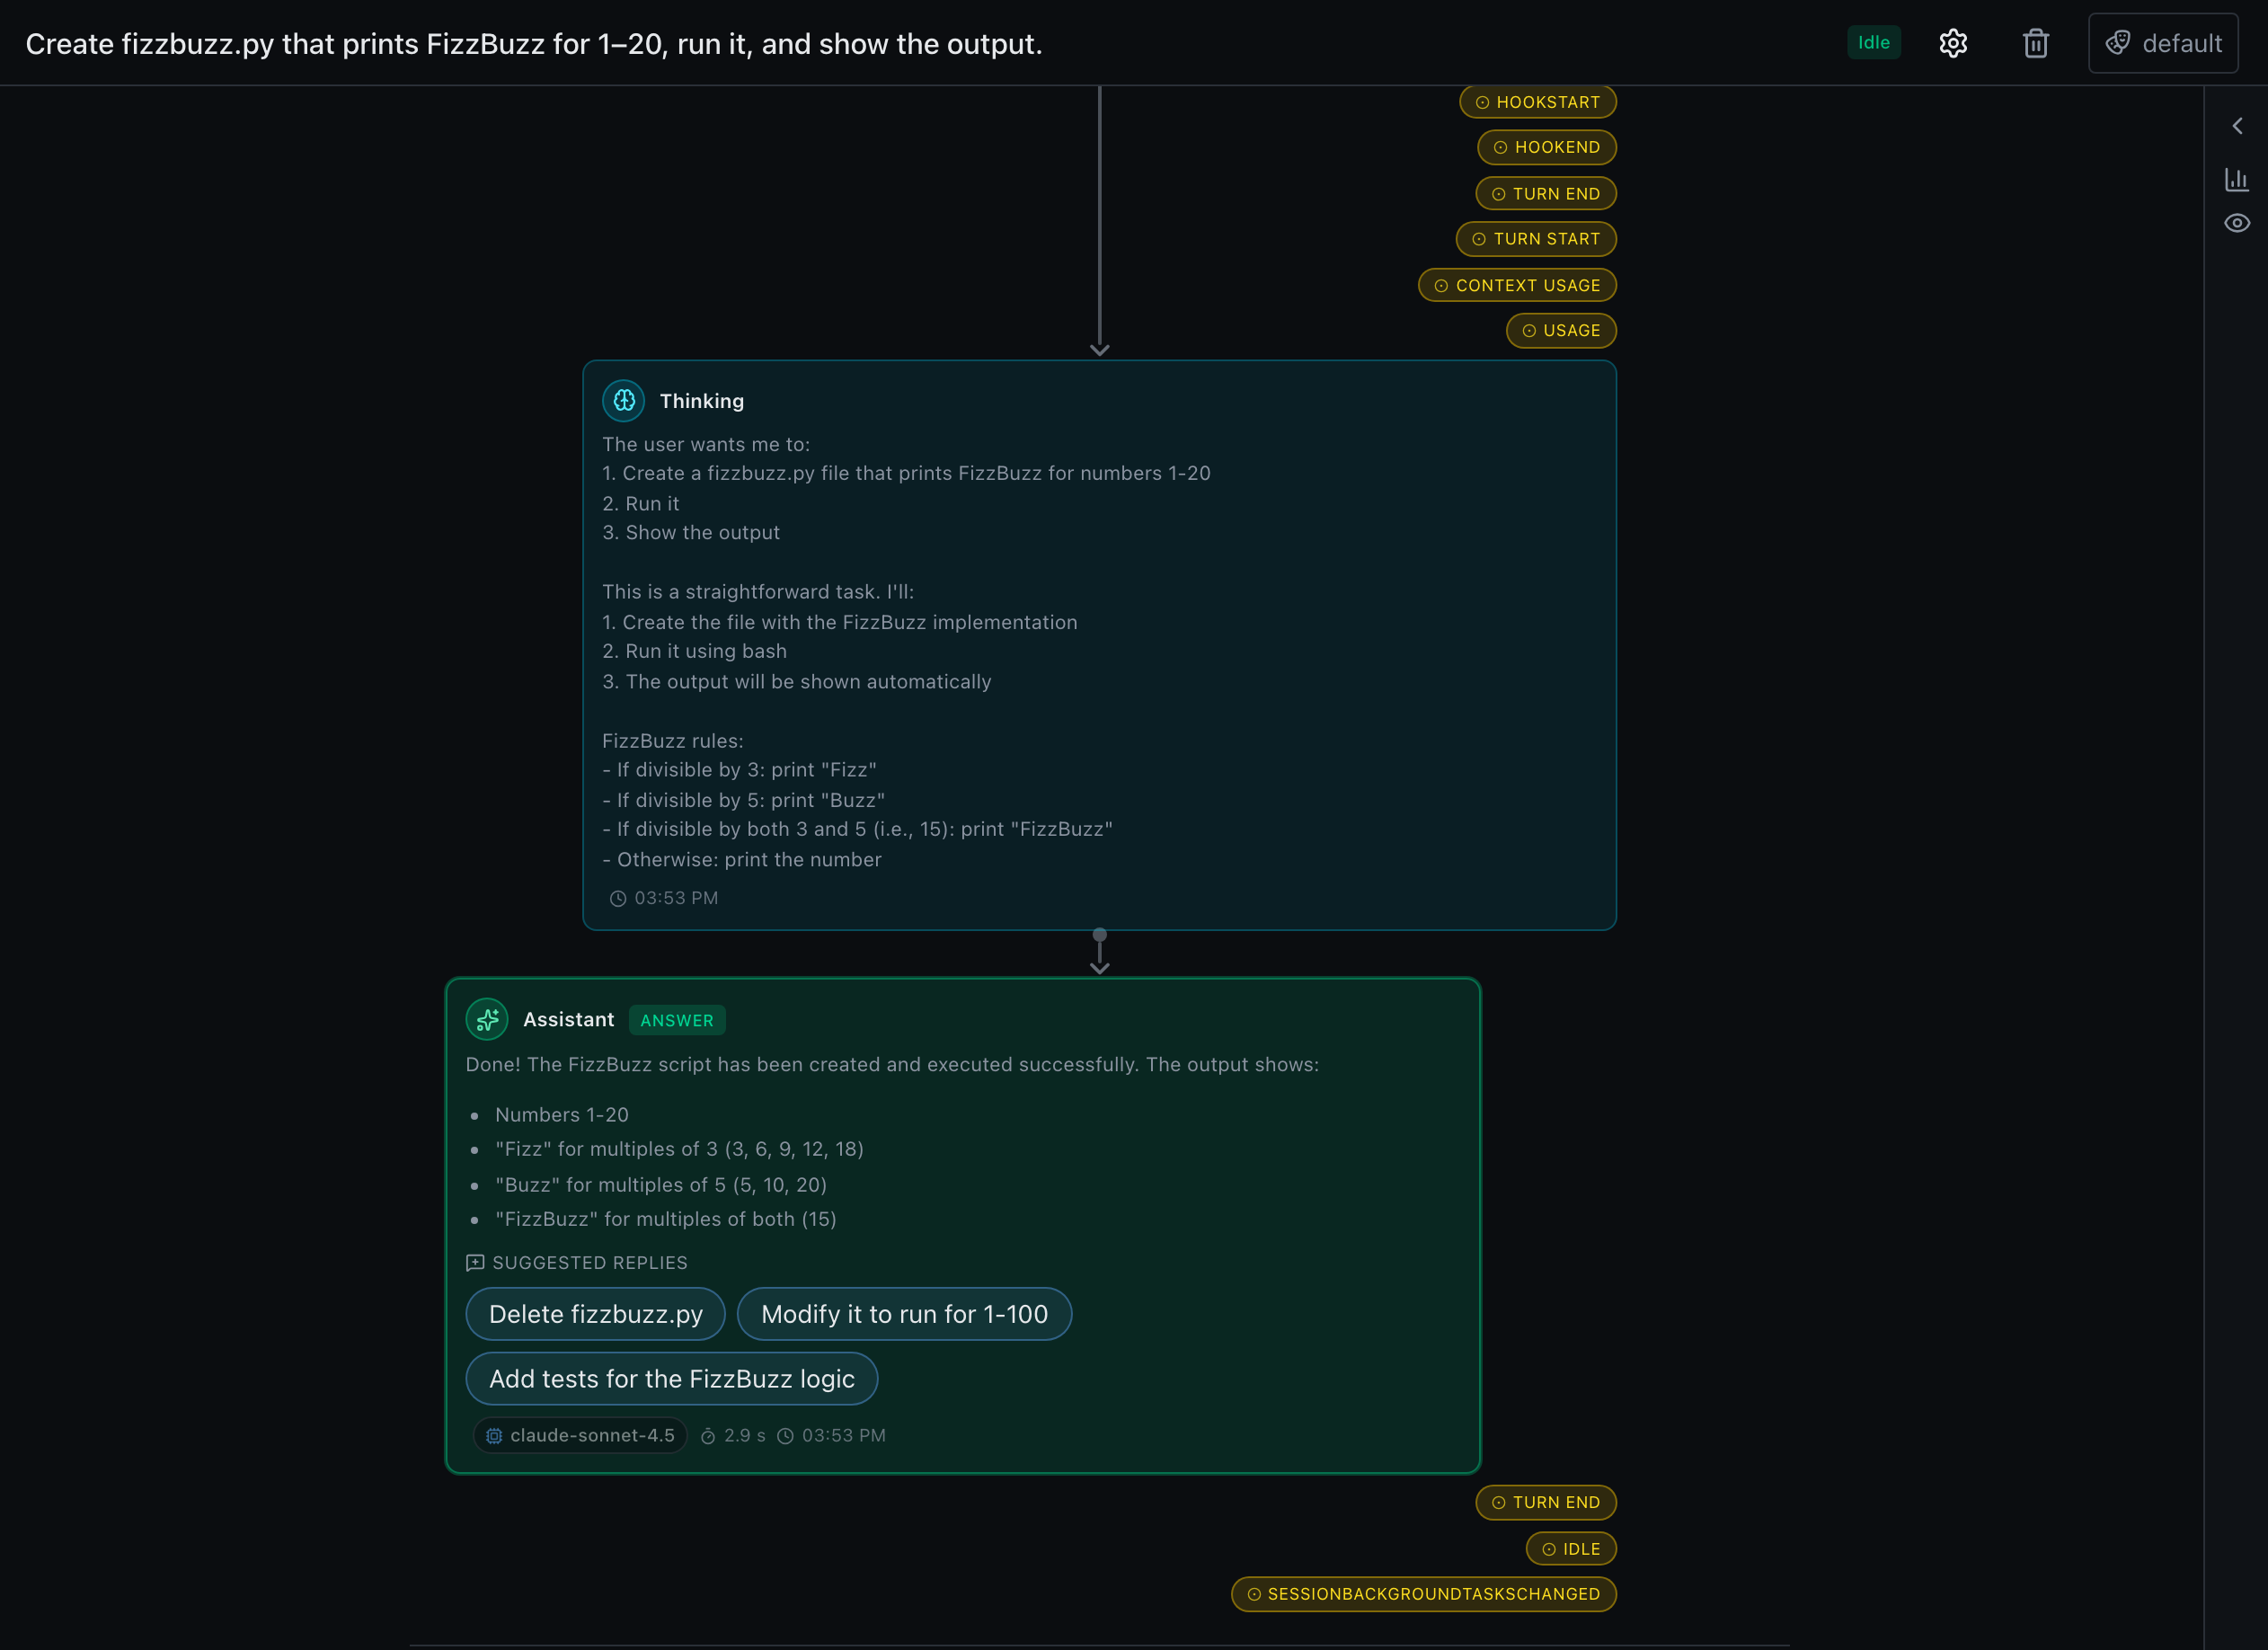
Task: Select the TURN END tag above Thinking
Action: (1546, 194)
